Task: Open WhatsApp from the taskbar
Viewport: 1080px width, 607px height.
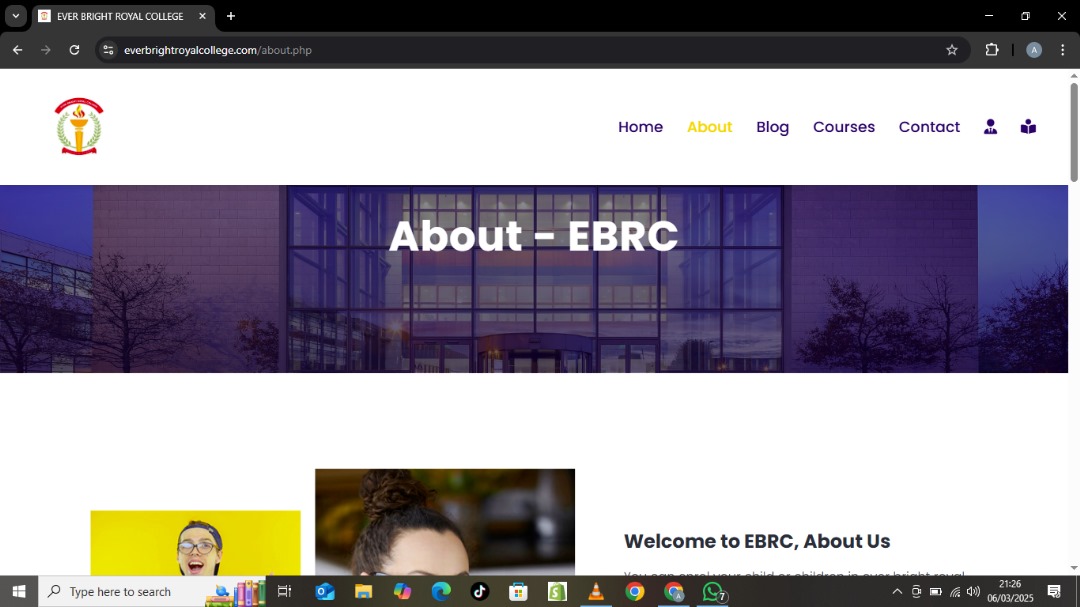Action: (712, 591)
